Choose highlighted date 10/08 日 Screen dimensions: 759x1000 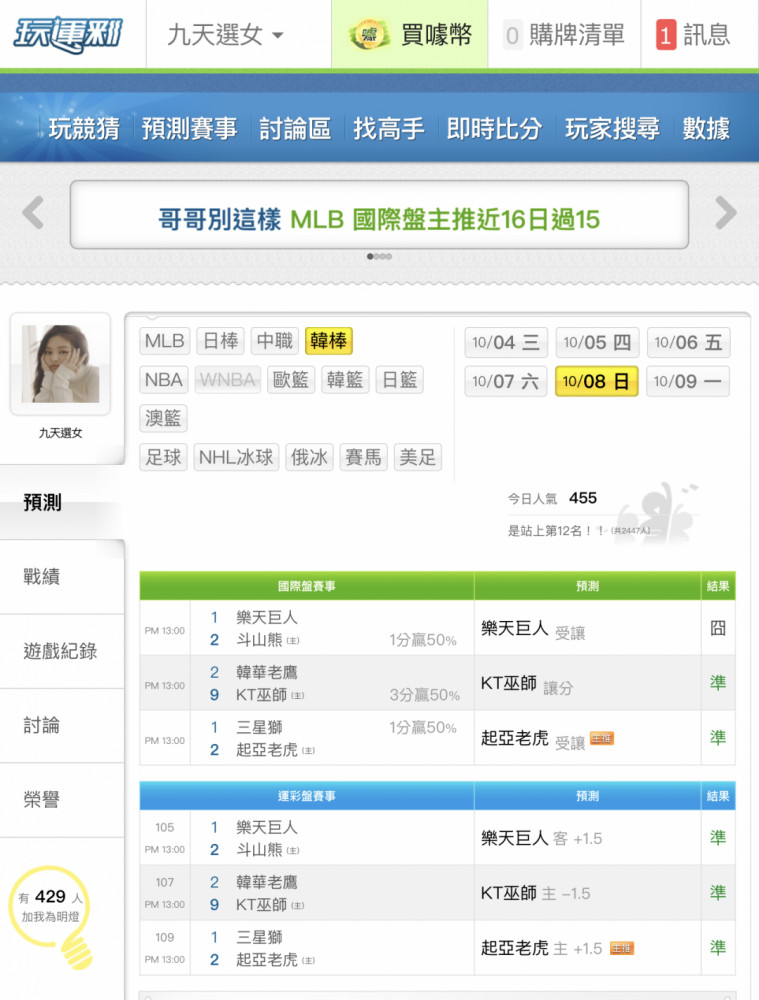596,381
